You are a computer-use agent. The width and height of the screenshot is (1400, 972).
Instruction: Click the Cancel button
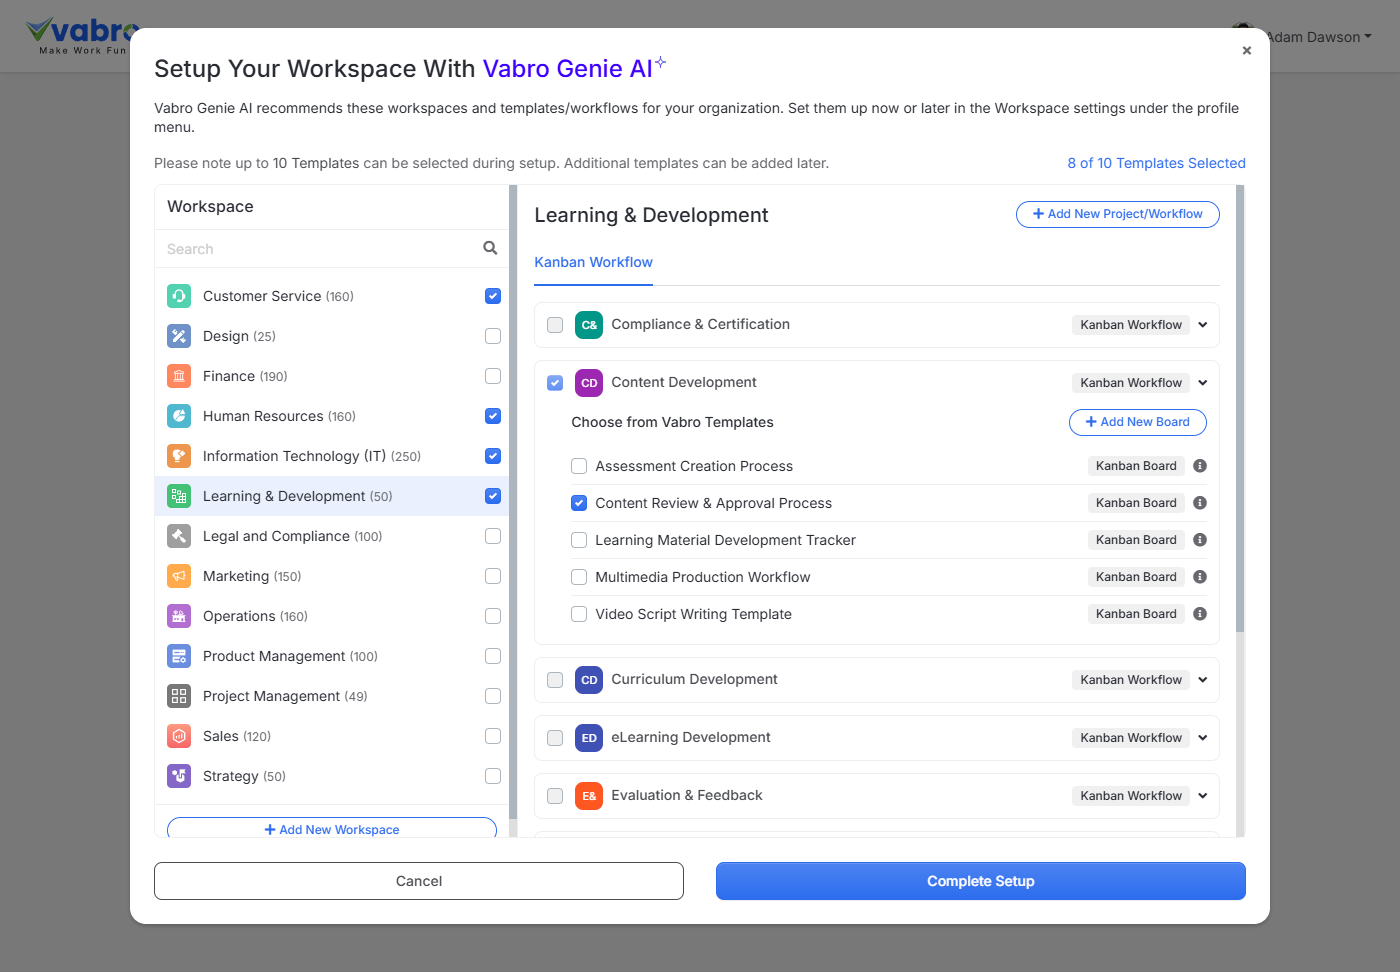click(419, 881)
